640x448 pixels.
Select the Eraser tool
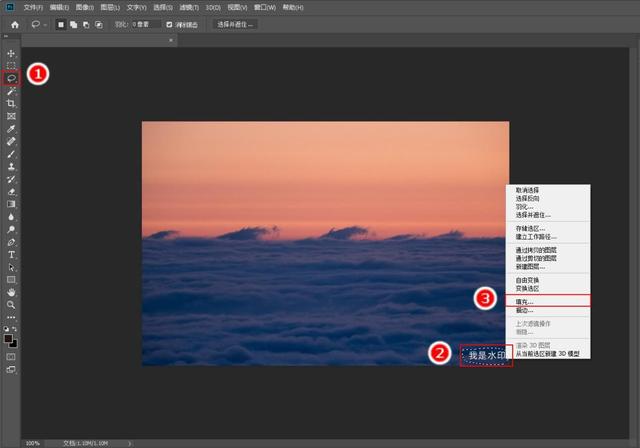pos(11,192)
